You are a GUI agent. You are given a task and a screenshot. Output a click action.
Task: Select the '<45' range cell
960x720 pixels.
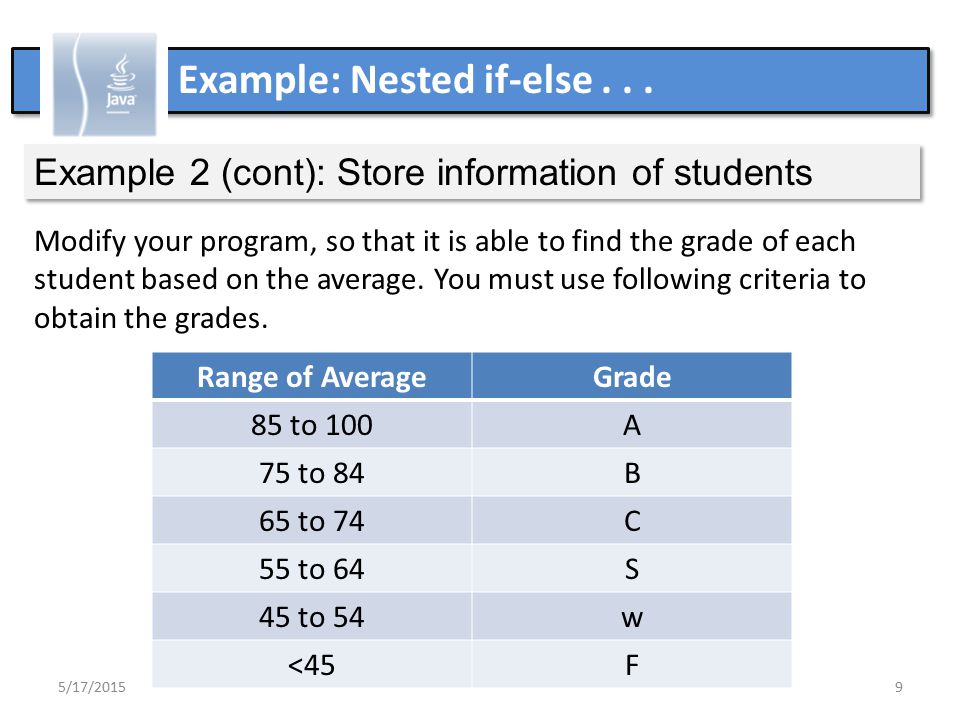(312, 664)
